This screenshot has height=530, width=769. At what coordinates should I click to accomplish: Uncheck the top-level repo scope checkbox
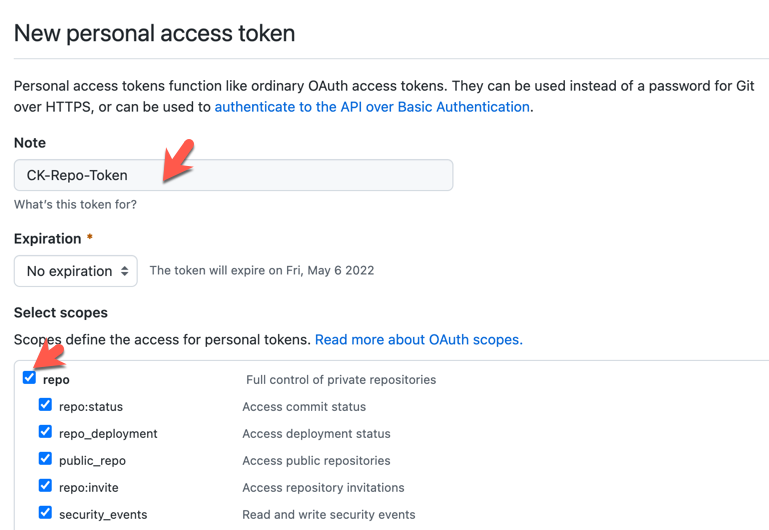pyautogui.click(x=29, y=378)
